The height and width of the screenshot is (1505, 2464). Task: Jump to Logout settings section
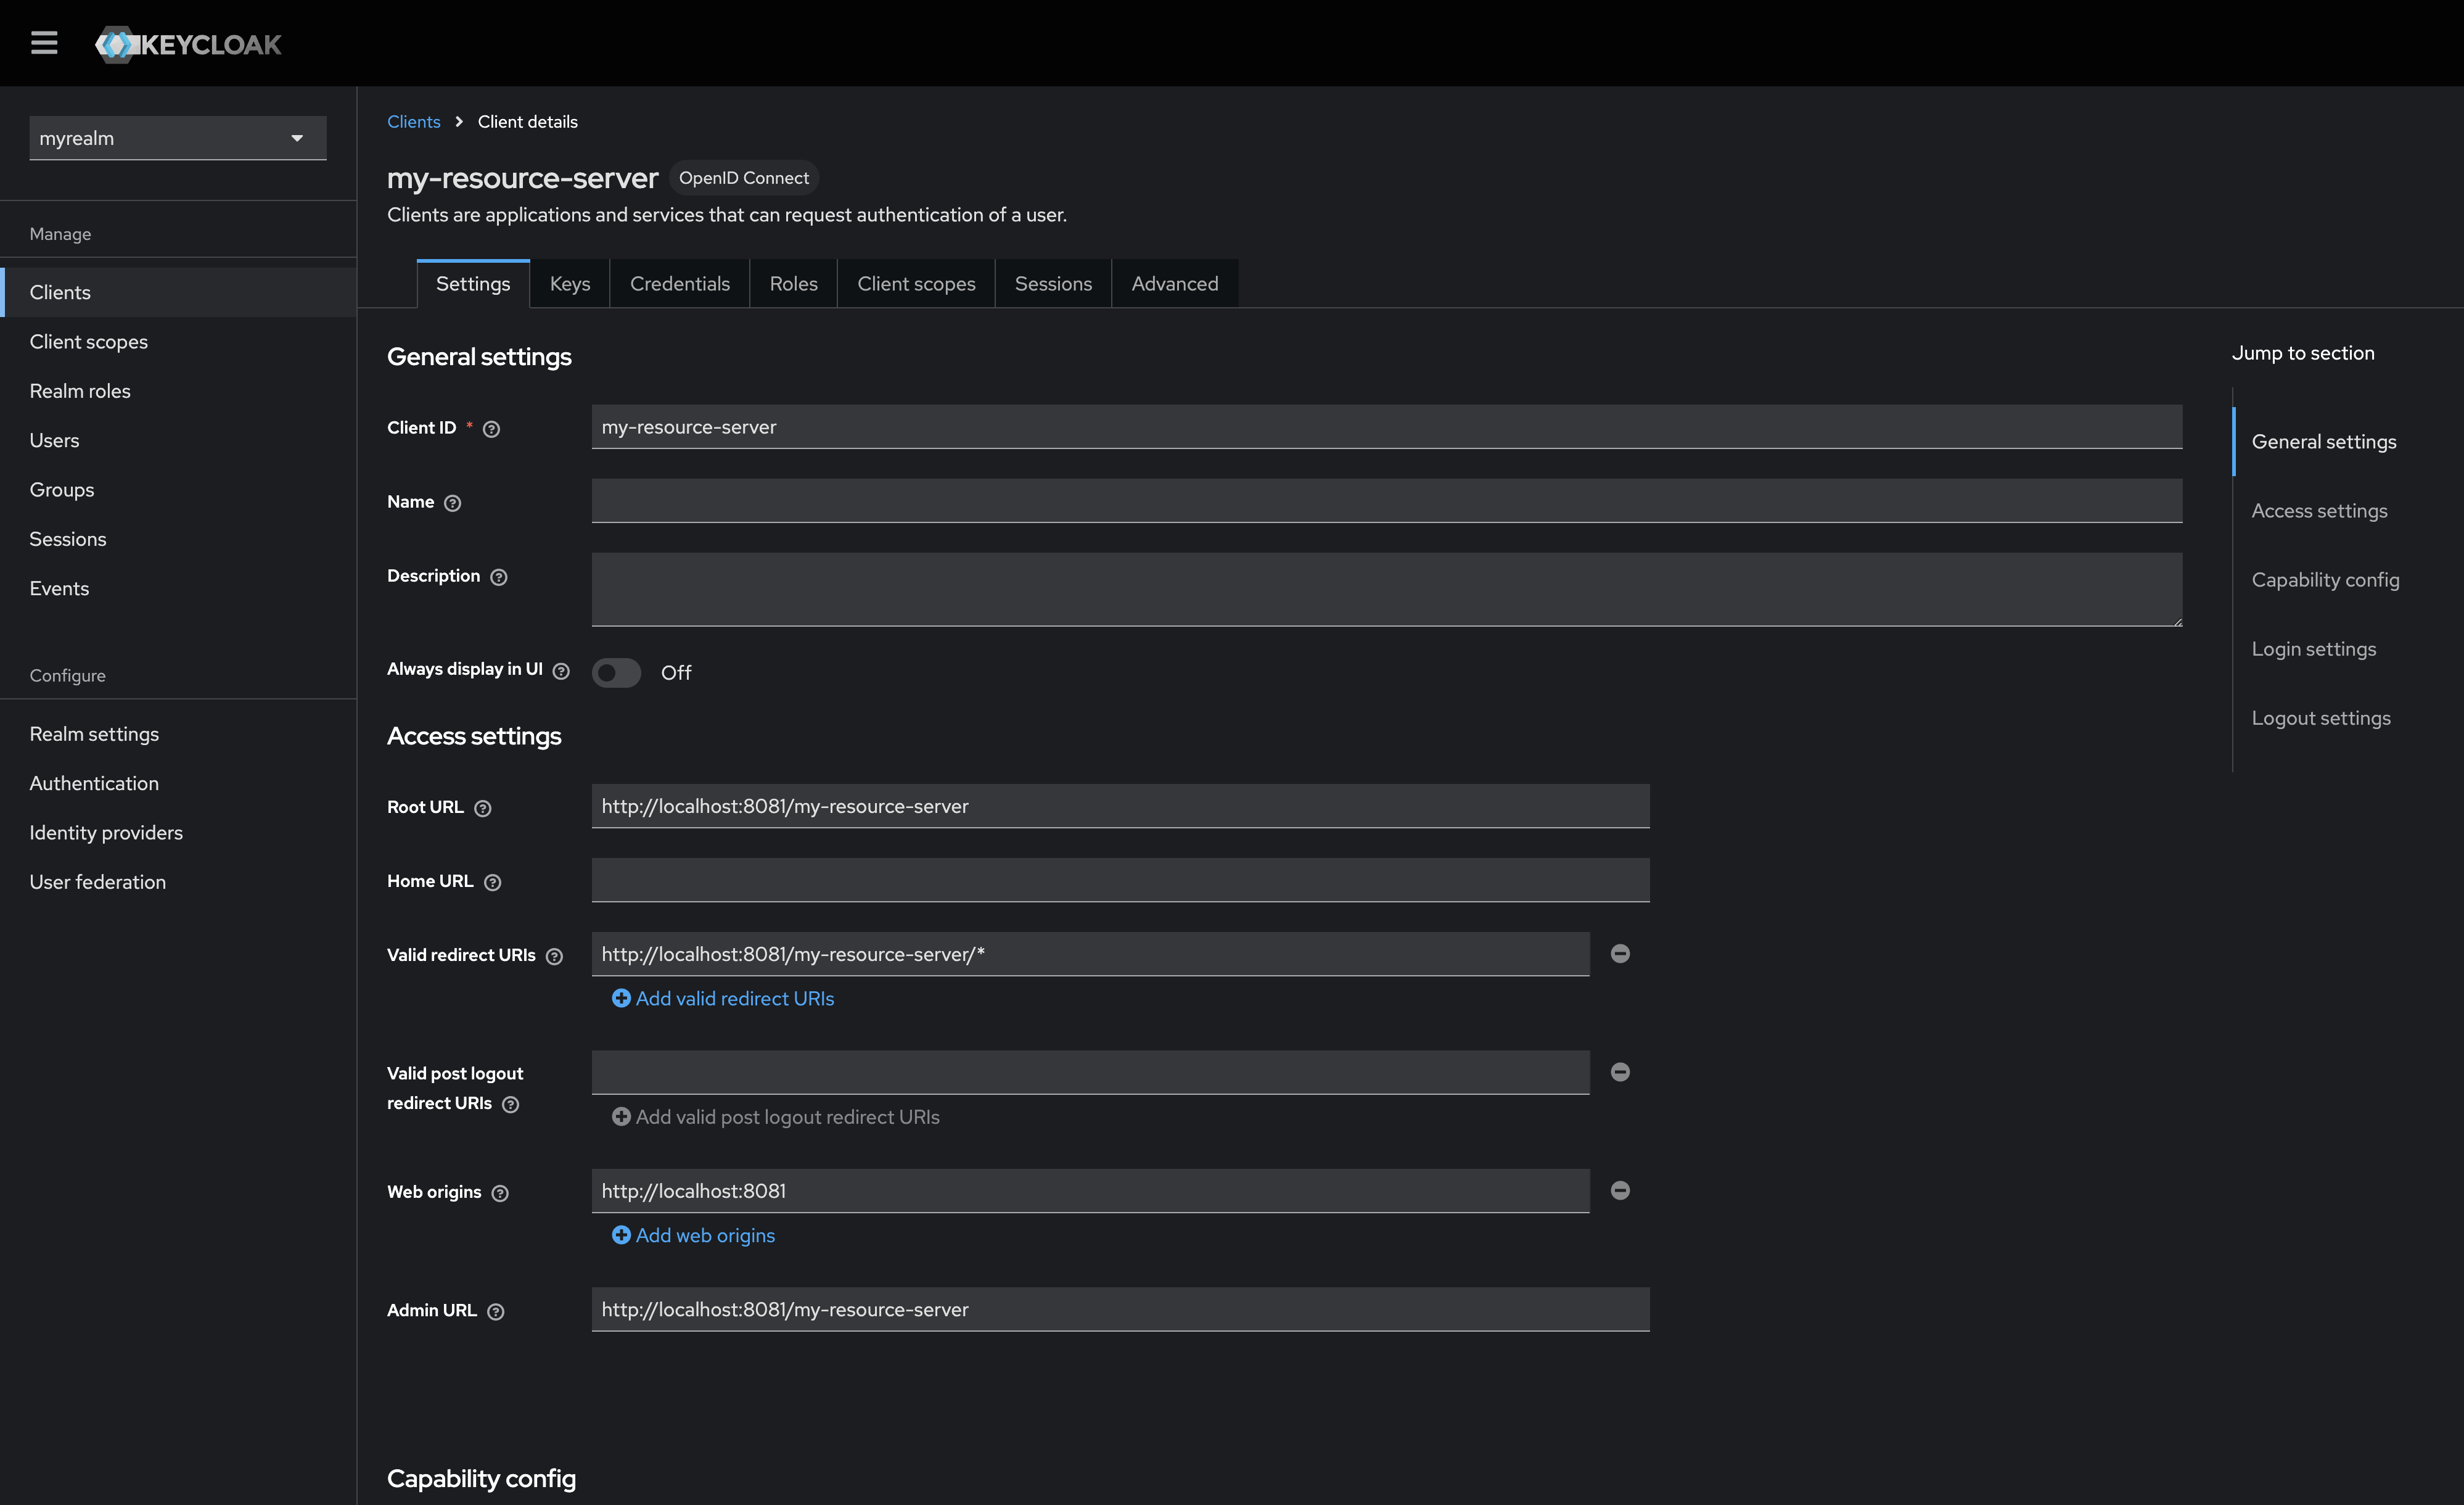tap(2321, 718)
